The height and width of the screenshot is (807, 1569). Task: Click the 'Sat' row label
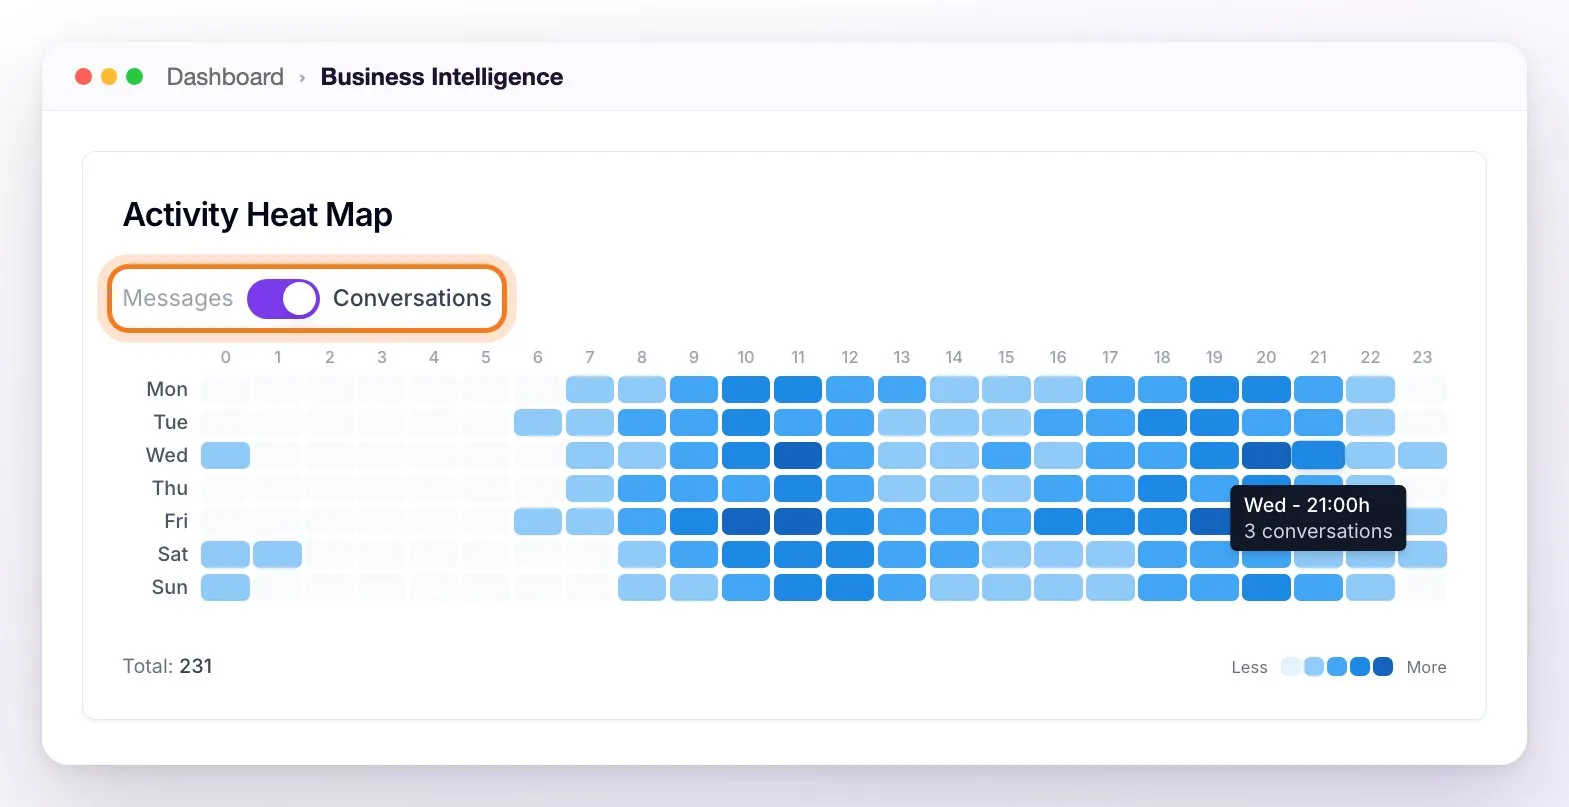pyautogui.click(x=173, y=554)
